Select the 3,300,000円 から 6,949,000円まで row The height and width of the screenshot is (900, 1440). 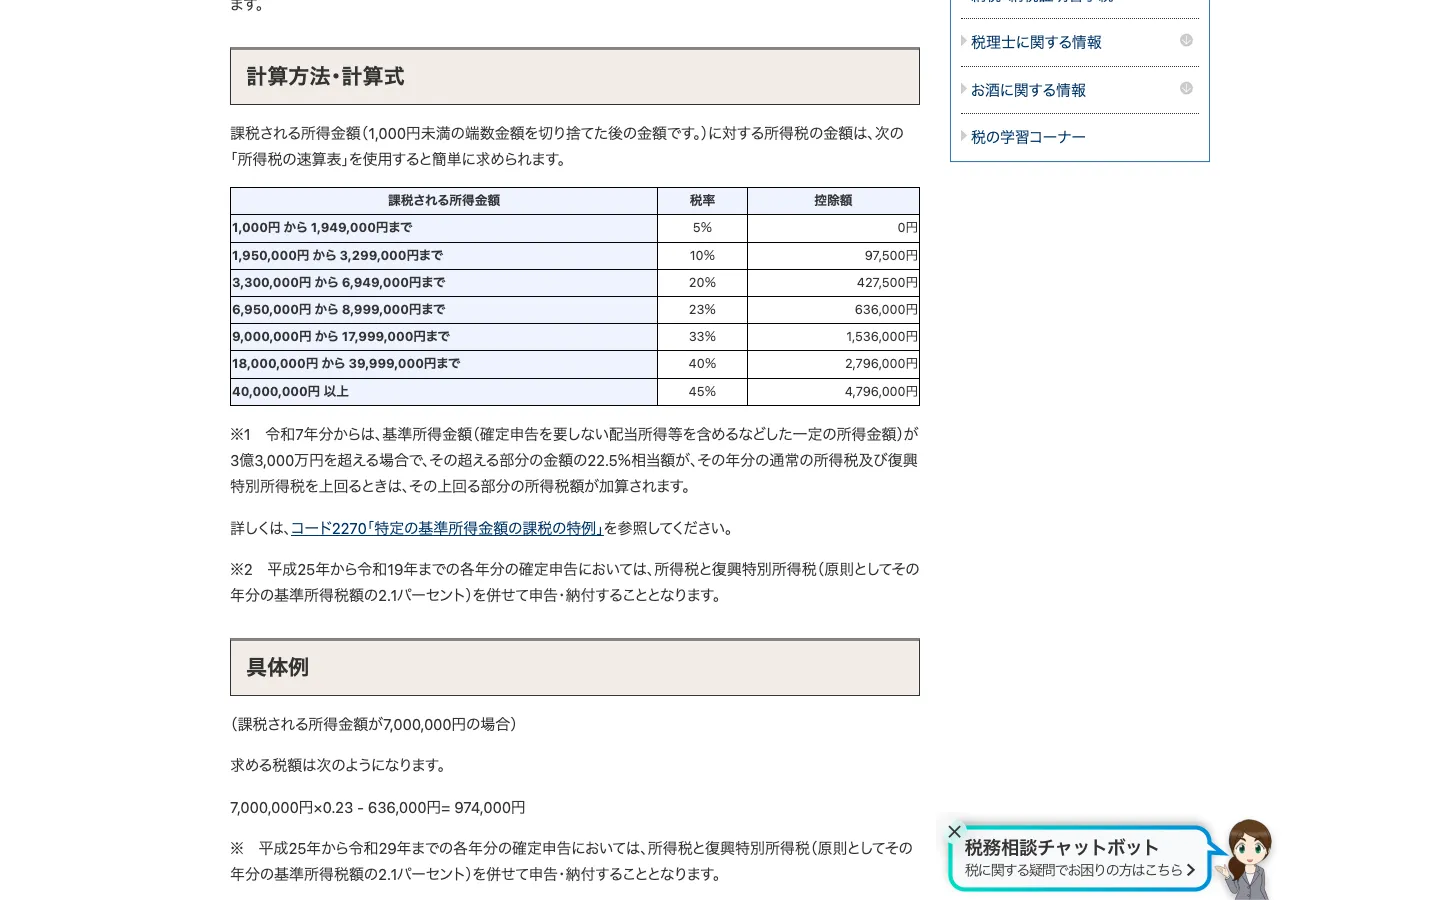coord(575,283)
